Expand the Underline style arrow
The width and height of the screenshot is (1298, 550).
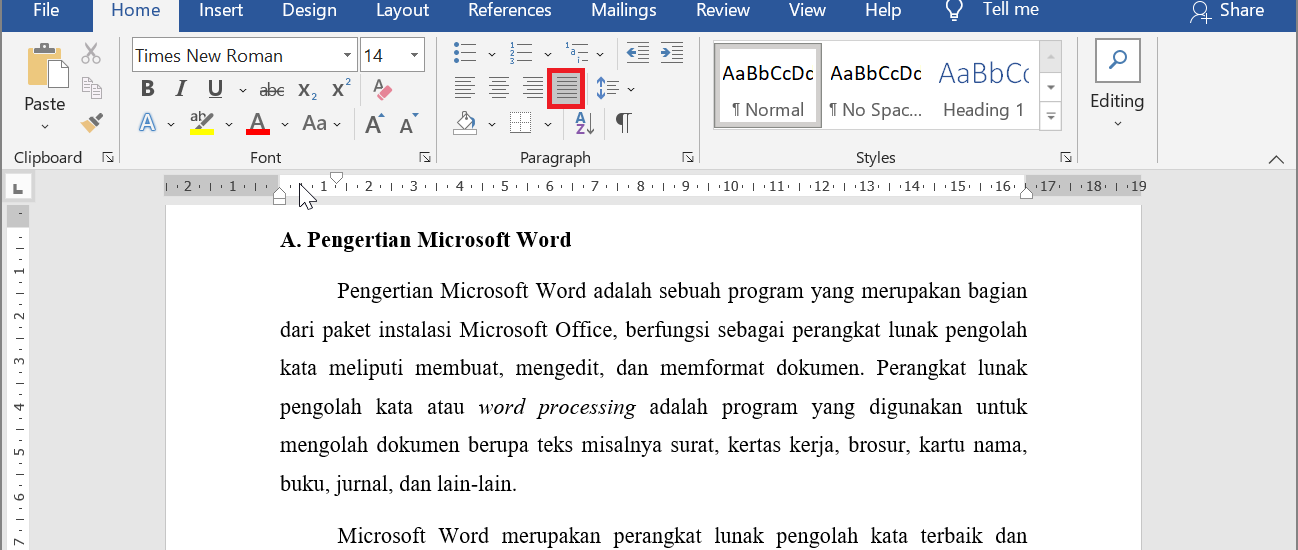point(242,90)
